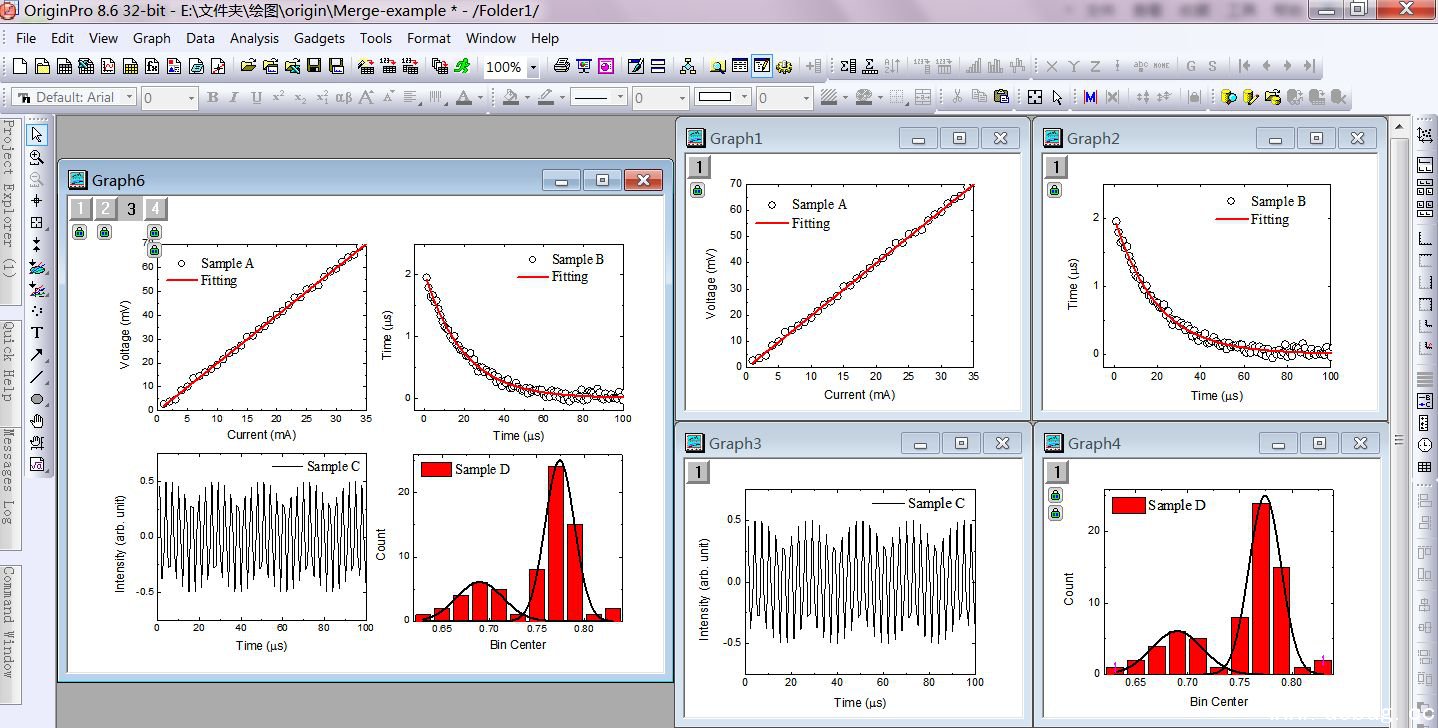Toggle the green lock in Graph1
This screenshot has height=728, width=1438.
(697, 189)
